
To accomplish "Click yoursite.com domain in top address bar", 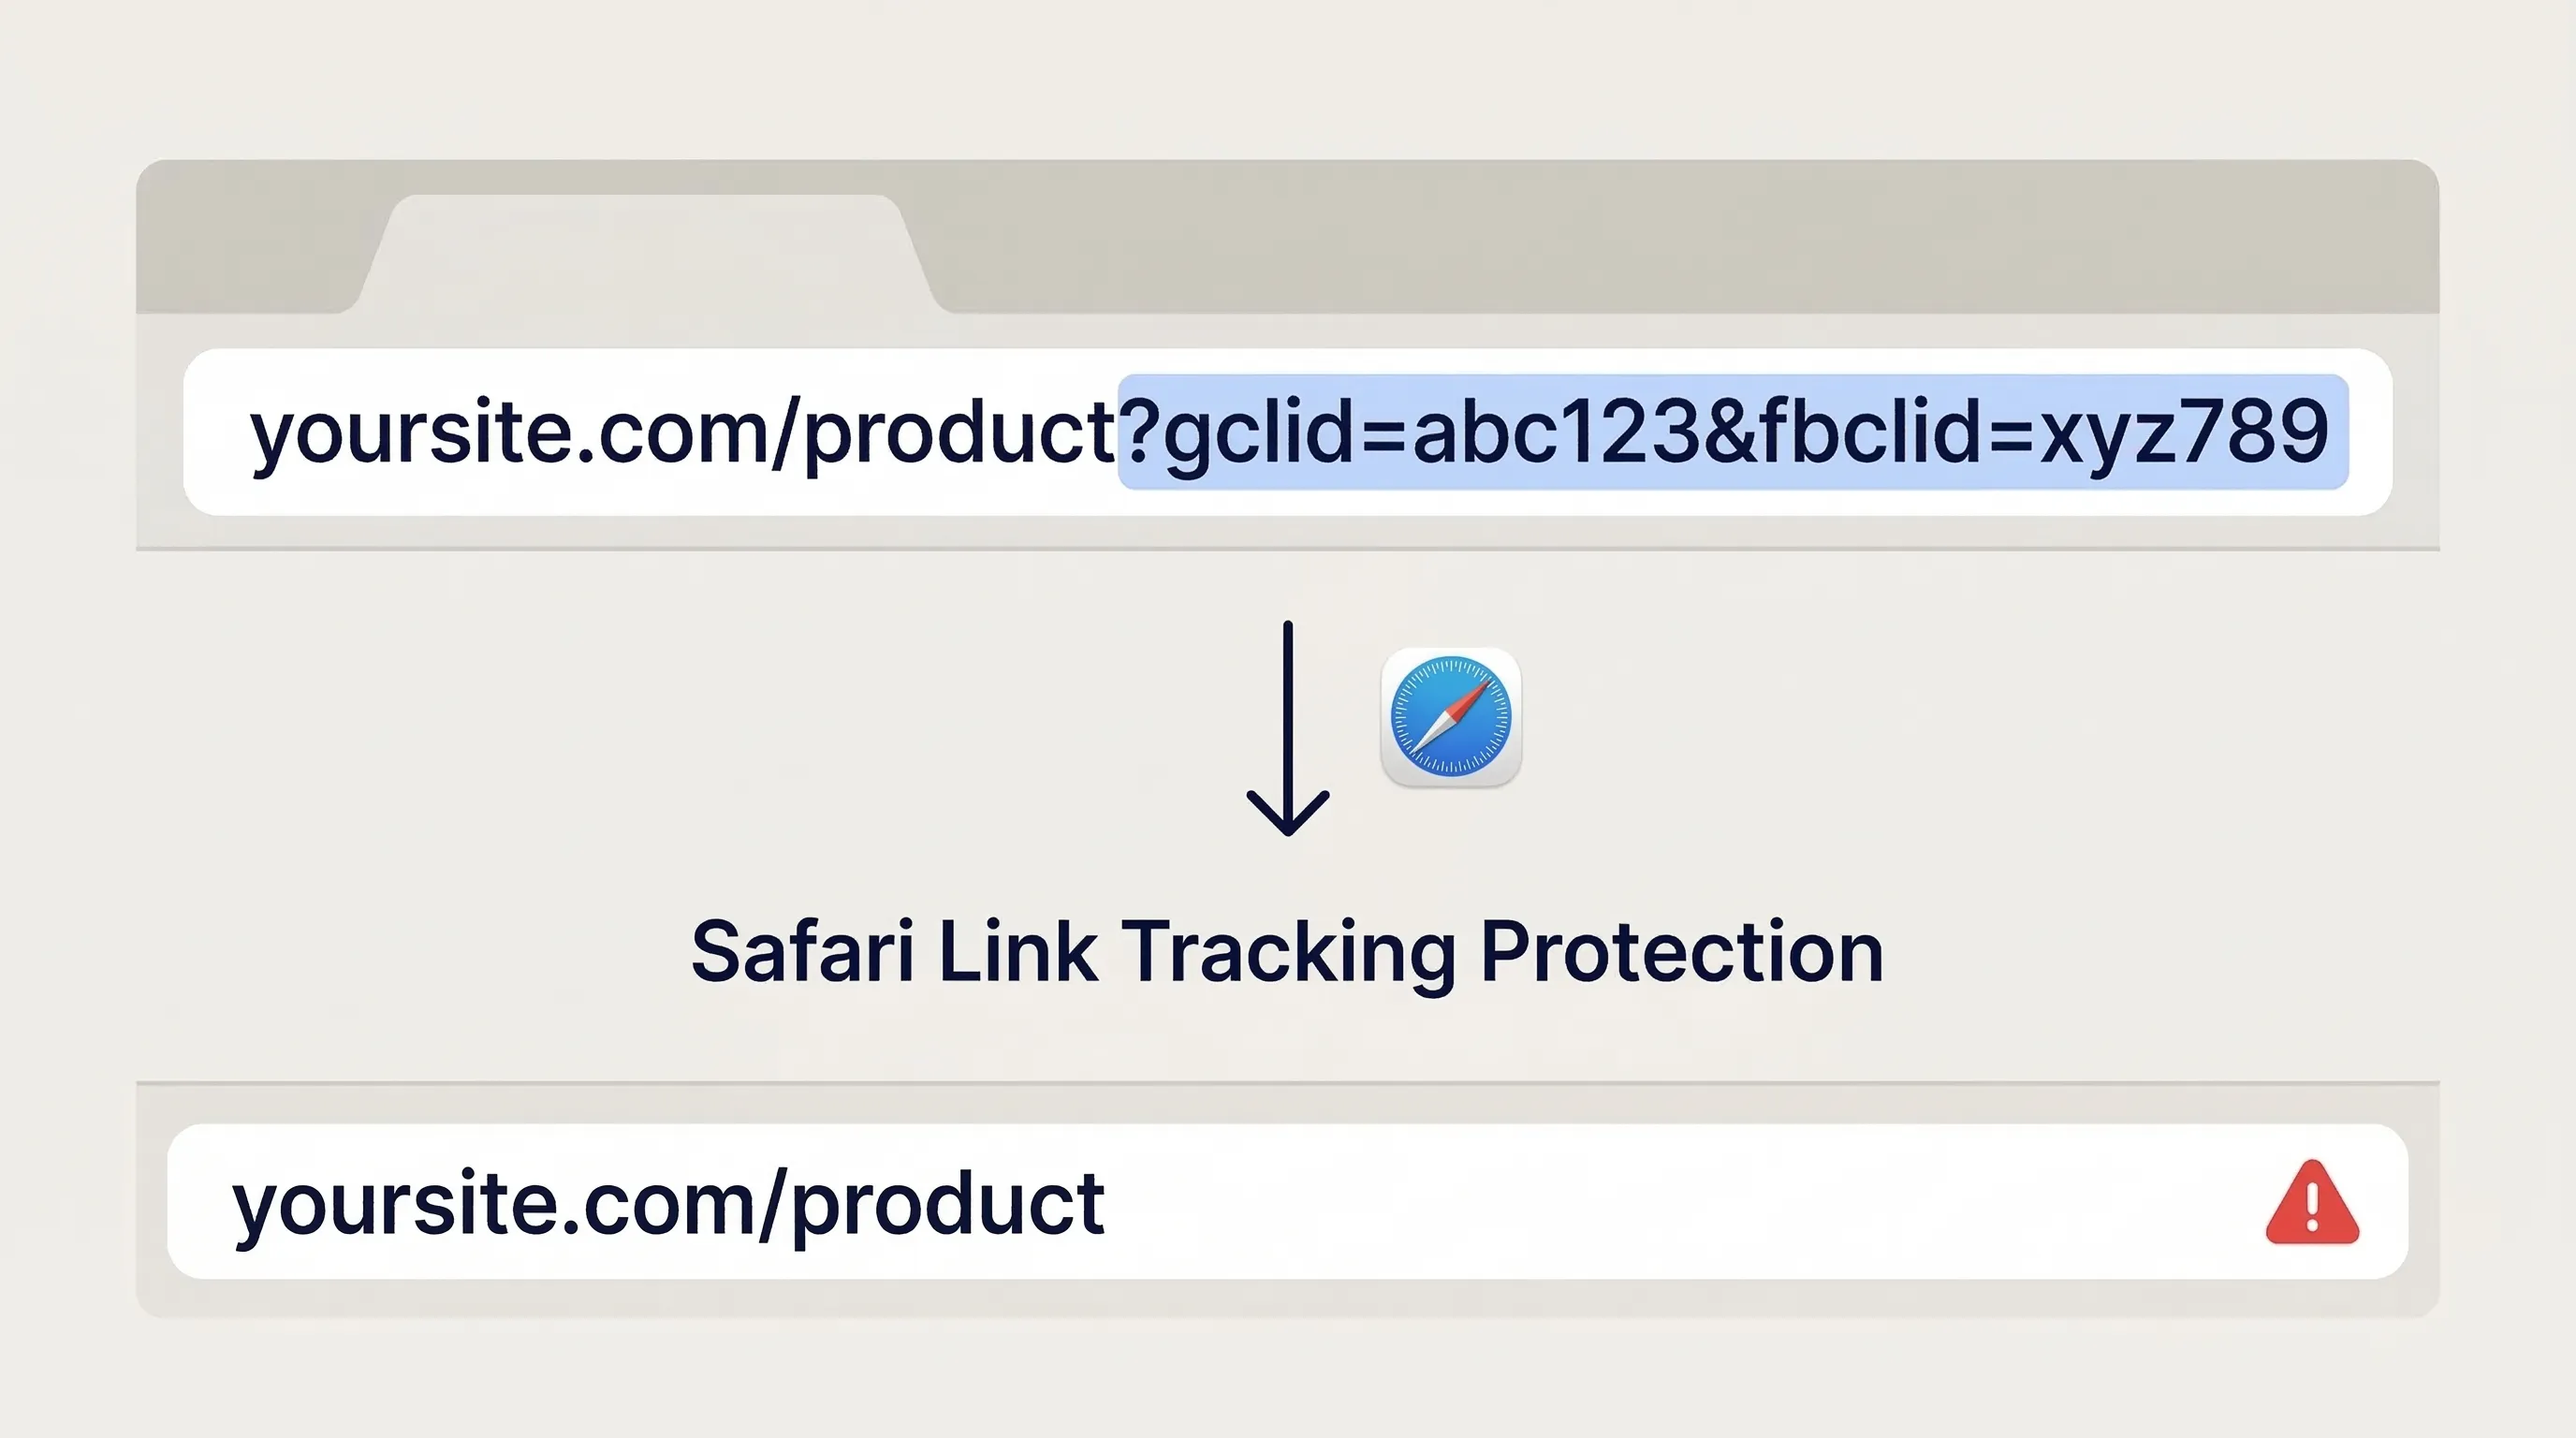I will tap(508, 433).
